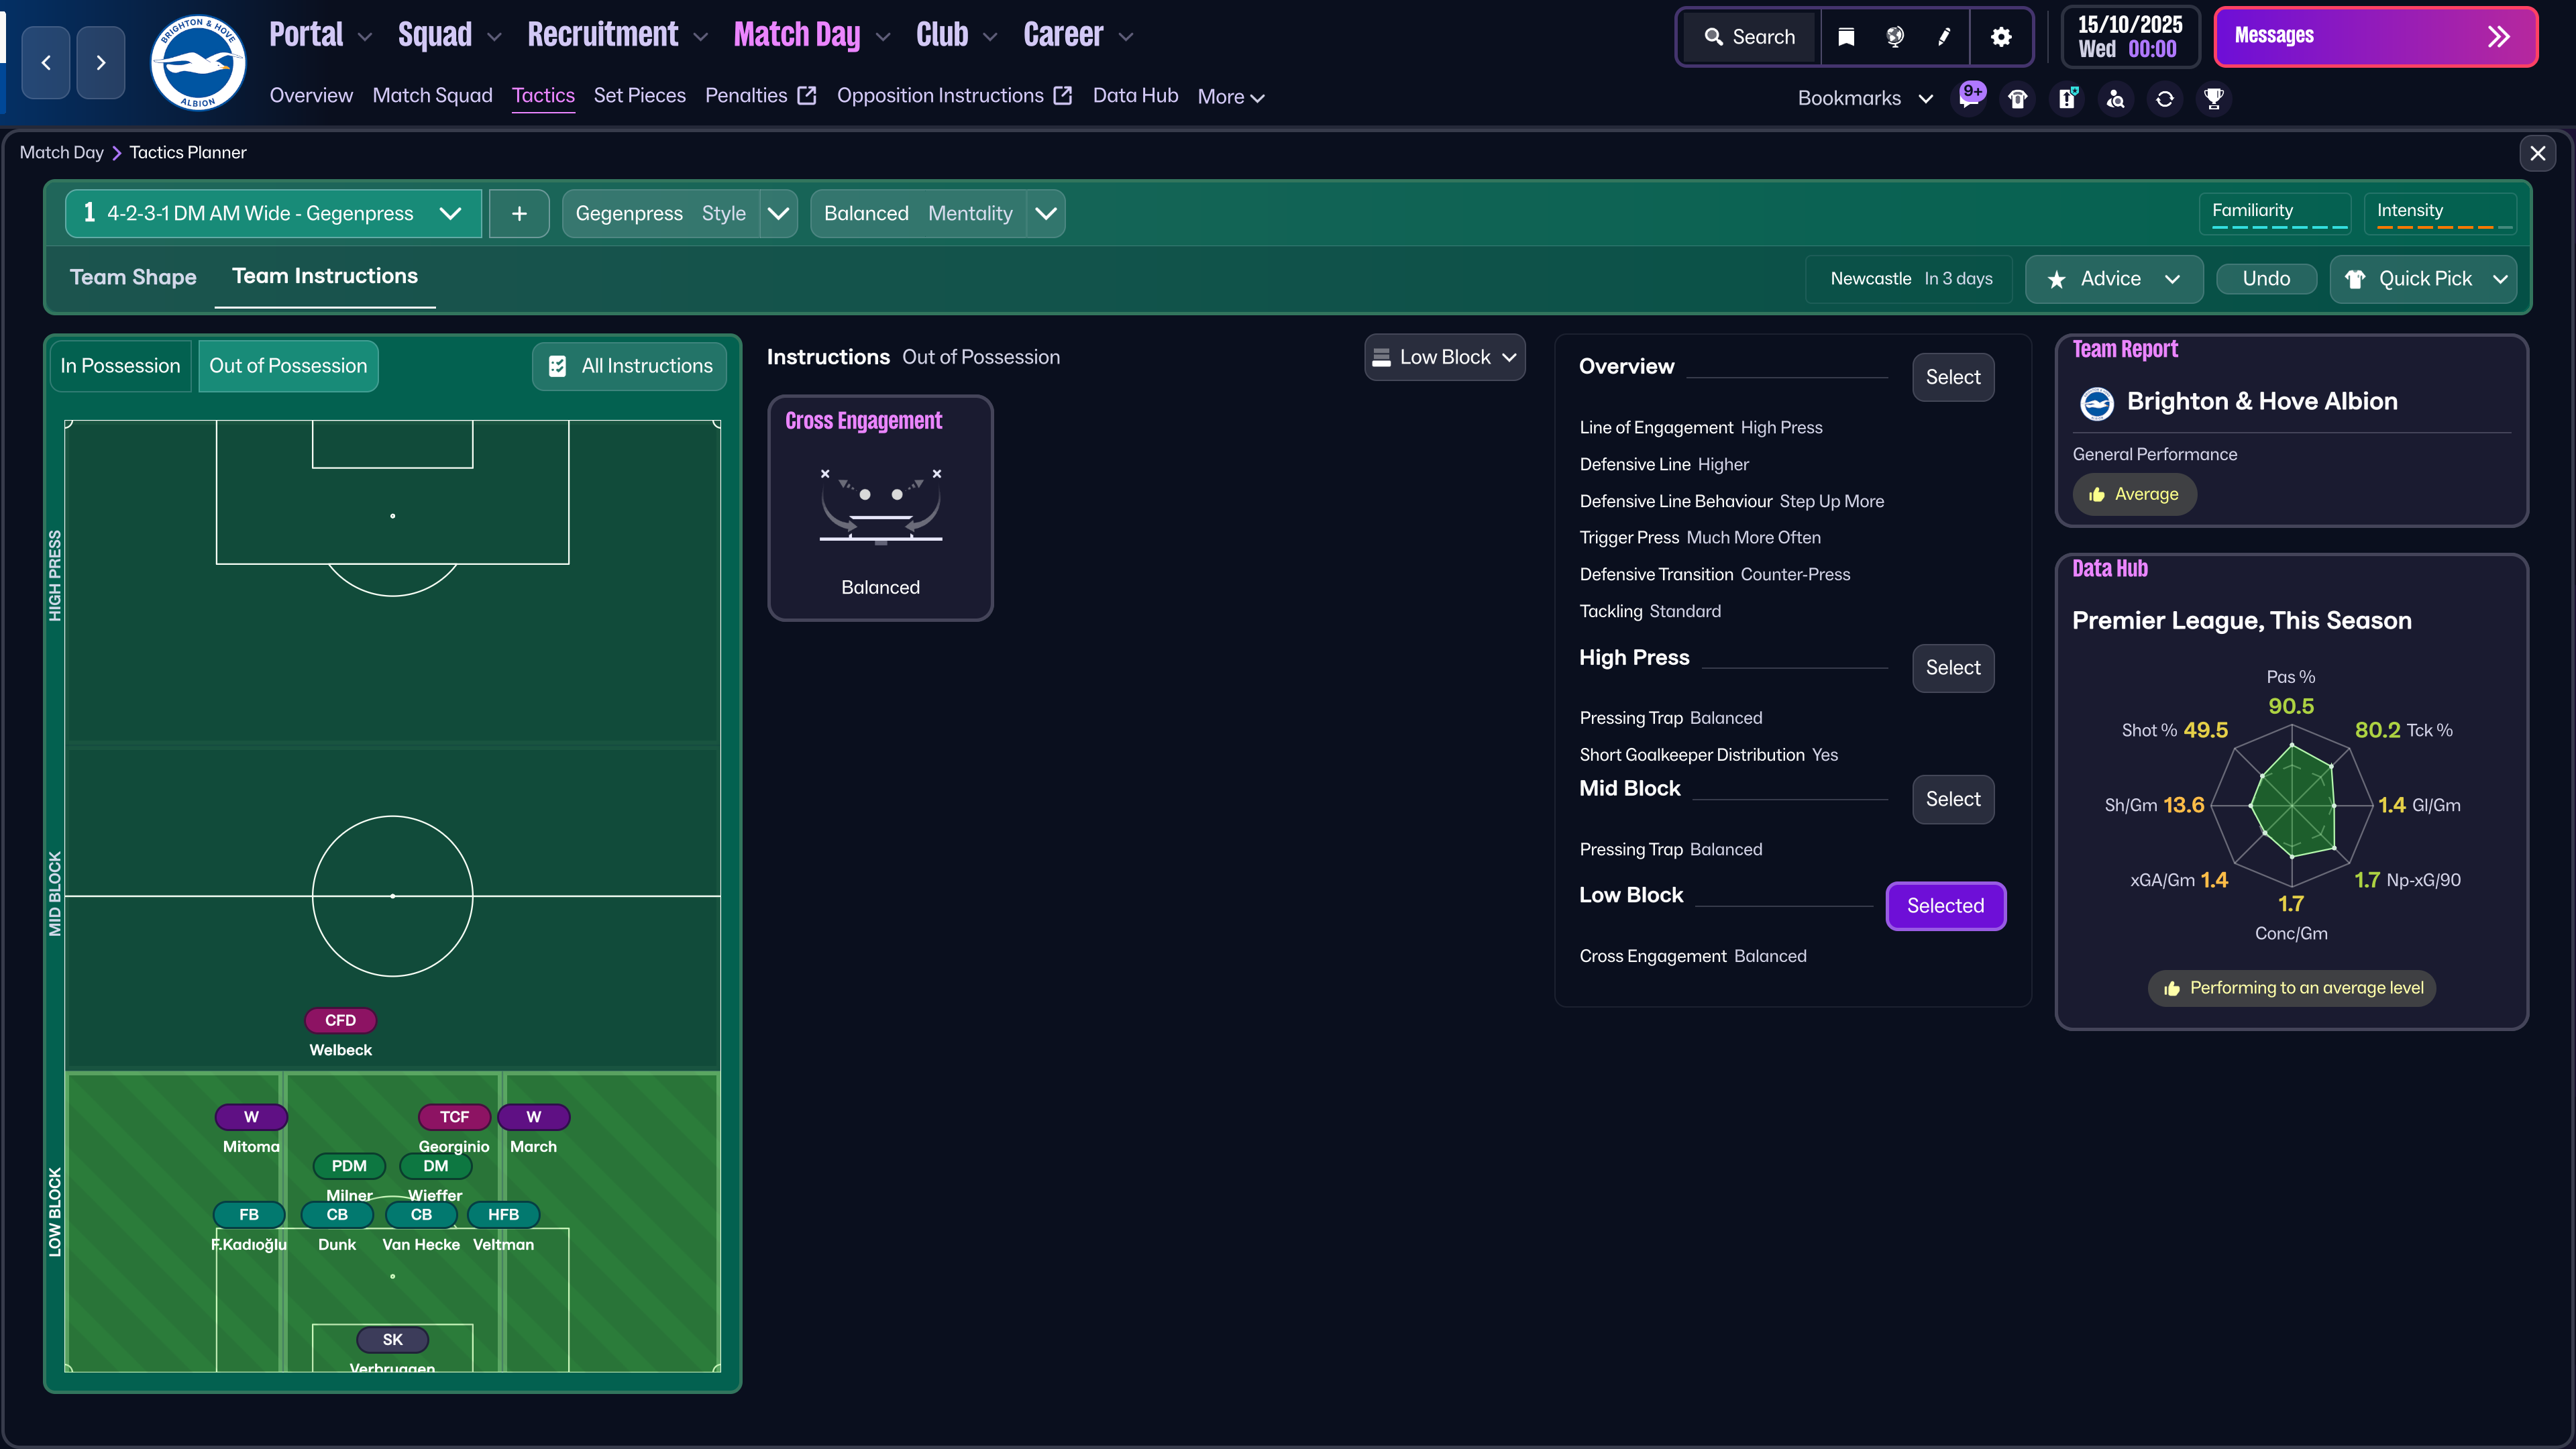Open the Match Day menu
The image size is (2576, 1449).
tap(797, 34)
